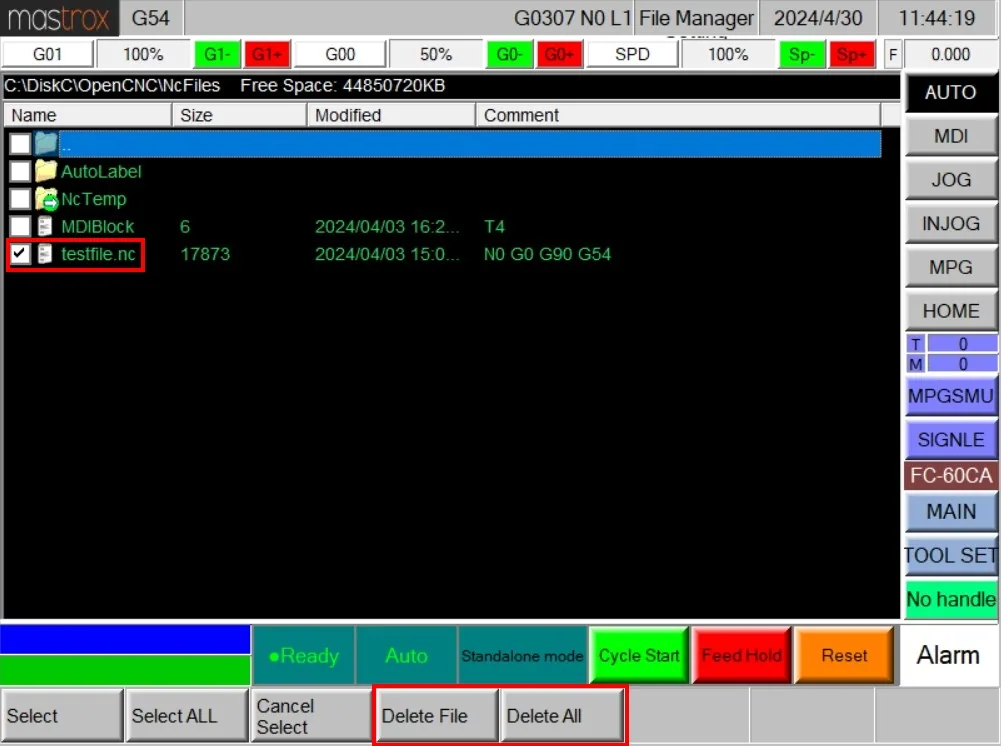This screenshot has width=1001, height=746.
Task: Click the Select softkey
Action: (62, 716)
